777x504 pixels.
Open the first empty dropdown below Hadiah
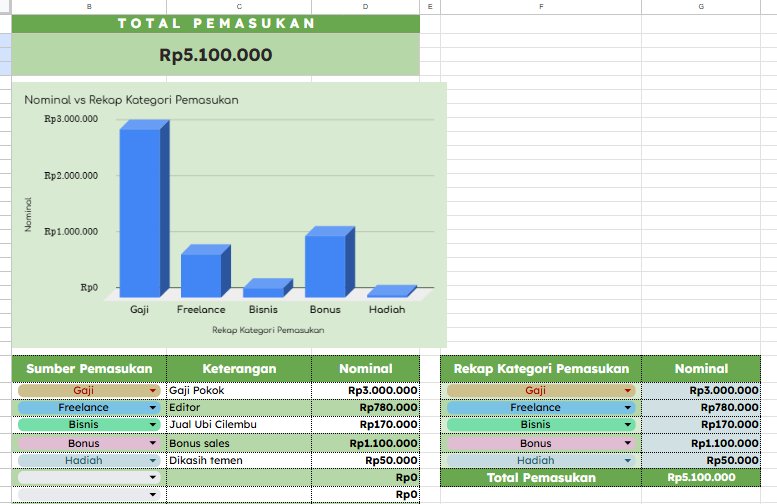coord(153,477)
